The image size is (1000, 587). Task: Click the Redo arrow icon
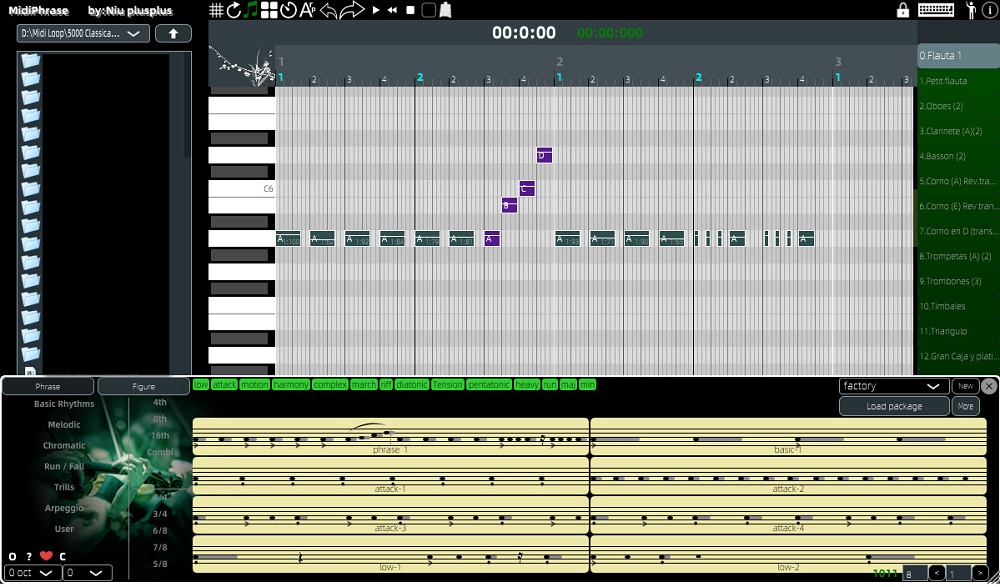coord(352,9)
